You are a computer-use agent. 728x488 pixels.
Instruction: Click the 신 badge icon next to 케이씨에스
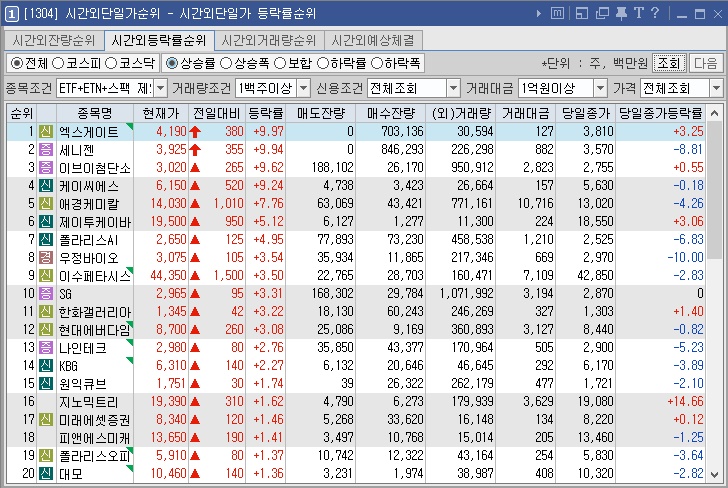[x=46, y=186]
